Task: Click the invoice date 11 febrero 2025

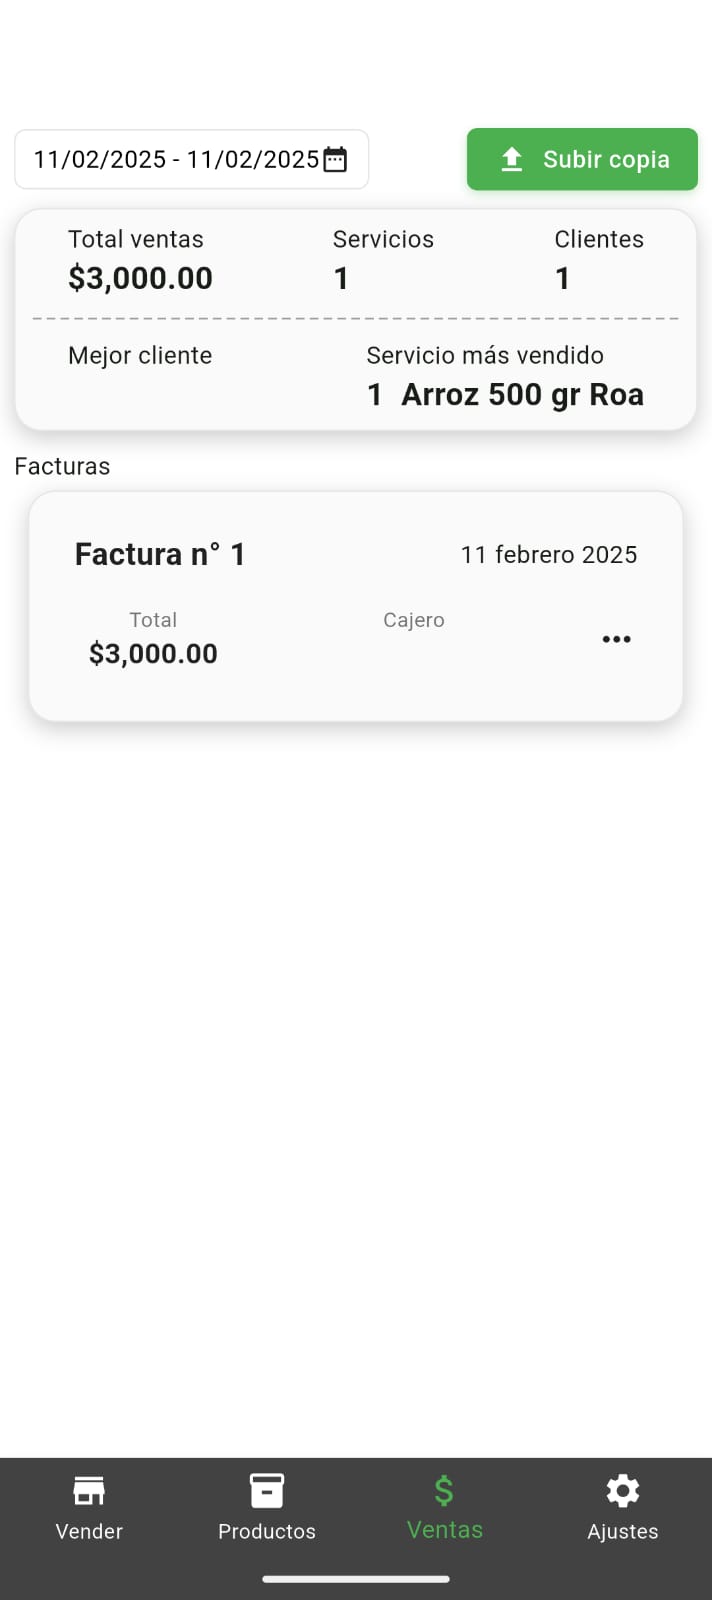Action: click(548, 555)
